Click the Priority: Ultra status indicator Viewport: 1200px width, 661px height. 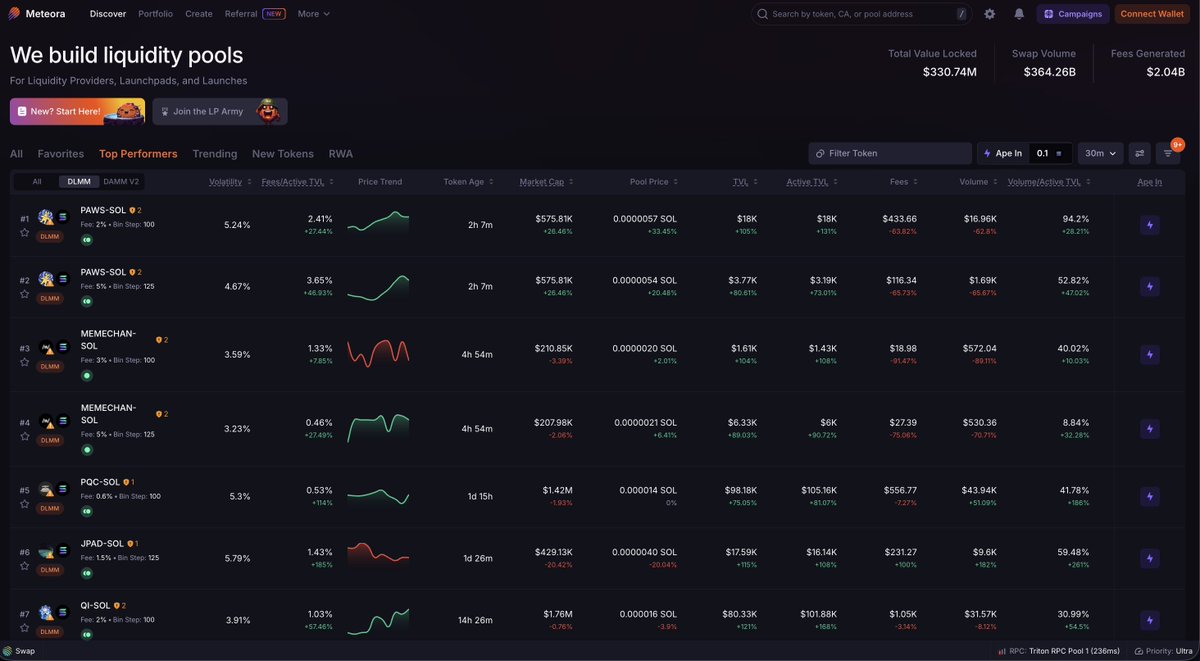pos(1164,651)
